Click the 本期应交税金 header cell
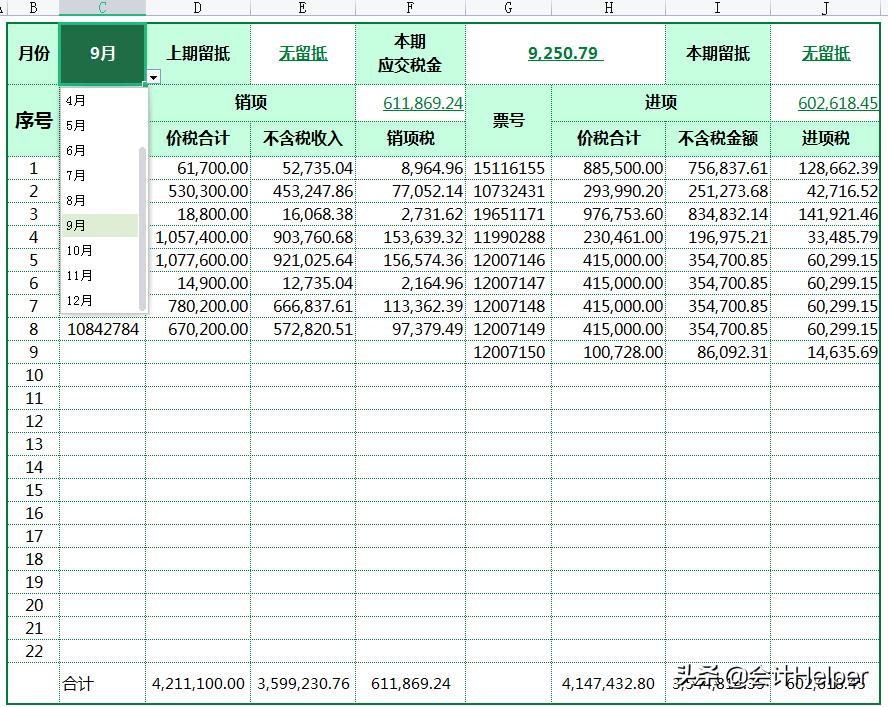 tap(411, 54)
